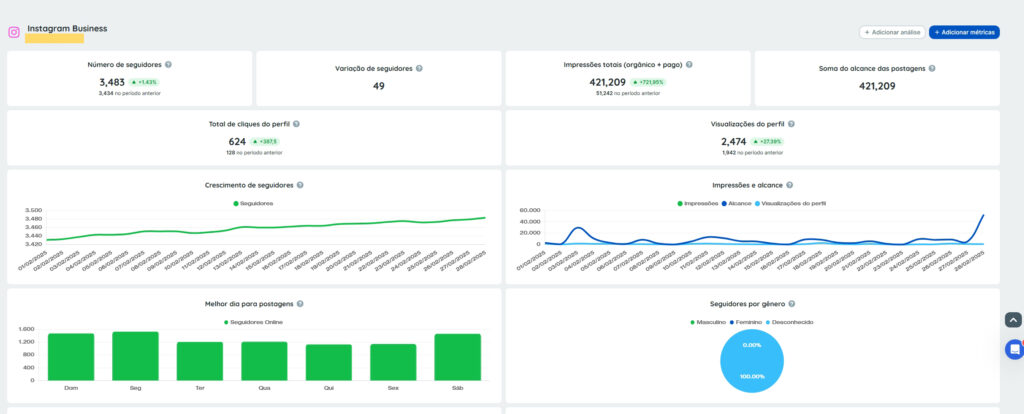Click the Adicionar análise button
This screenshot has width=1024, height=414.
click(892, 32)
